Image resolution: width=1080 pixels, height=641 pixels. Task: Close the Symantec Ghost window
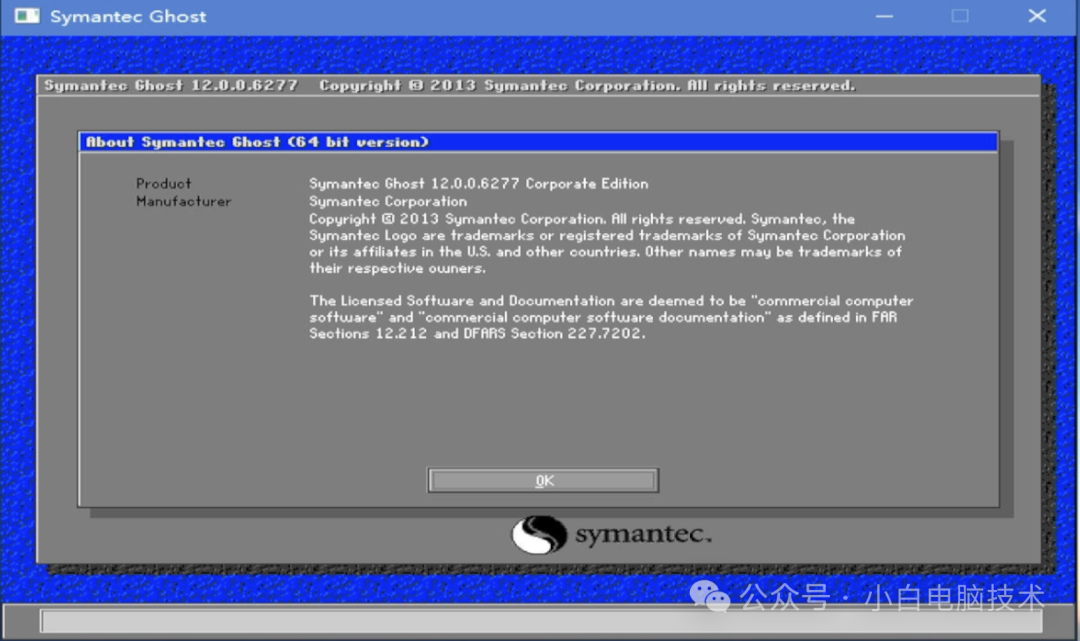(1037, 16)
